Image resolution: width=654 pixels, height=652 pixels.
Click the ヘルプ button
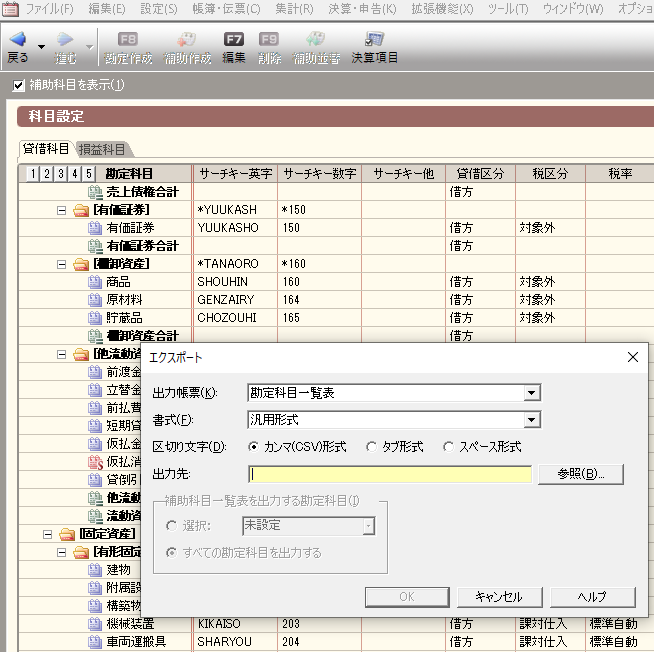(592, 597)
